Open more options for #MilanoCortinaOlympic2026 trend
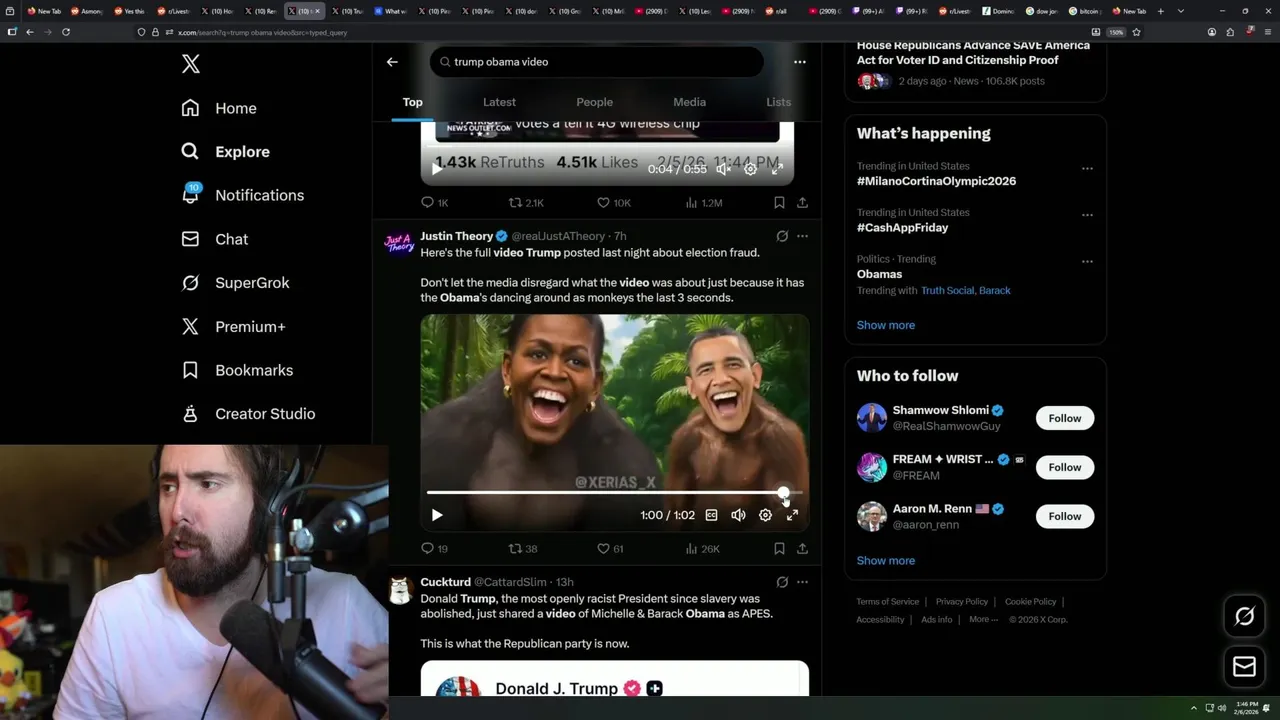1280x720 pixels. pyautogui.click(x=1087, y=169)
